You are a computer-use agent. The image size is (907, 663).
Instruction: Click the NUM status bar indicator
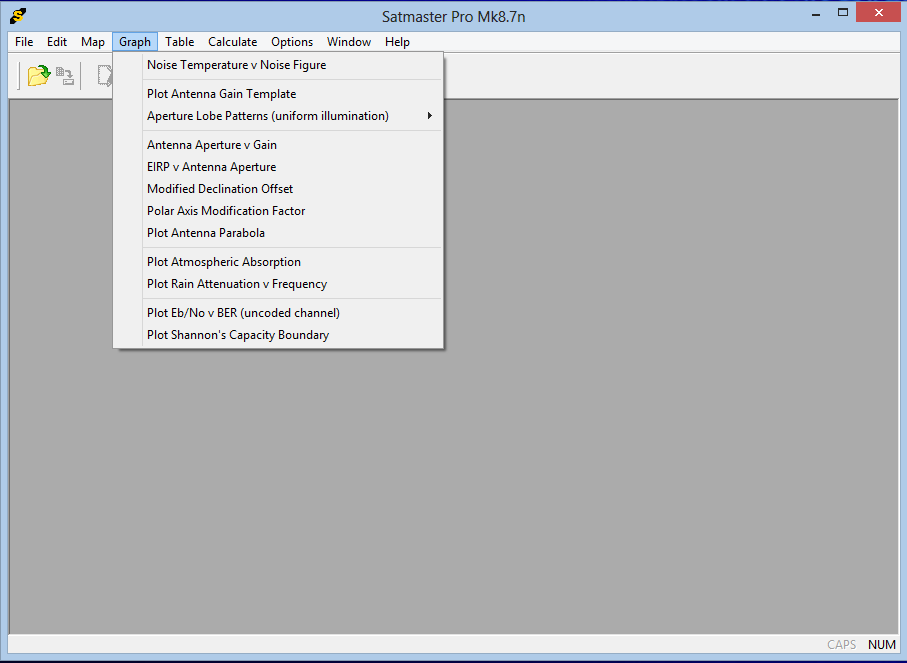[x=882, y=644]
